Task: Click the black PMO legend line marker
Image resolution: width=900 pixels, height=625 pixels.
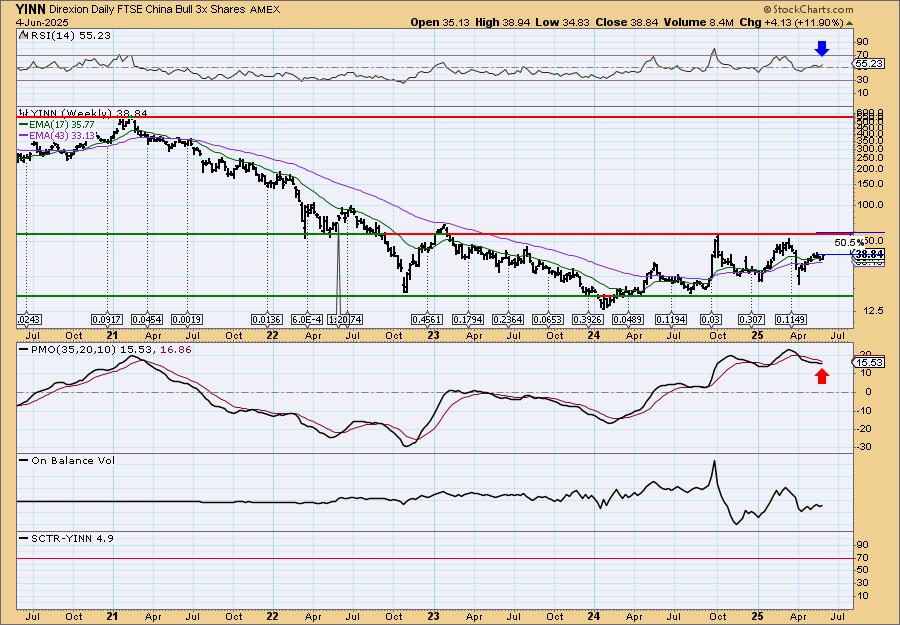Action: click(23, 350)
